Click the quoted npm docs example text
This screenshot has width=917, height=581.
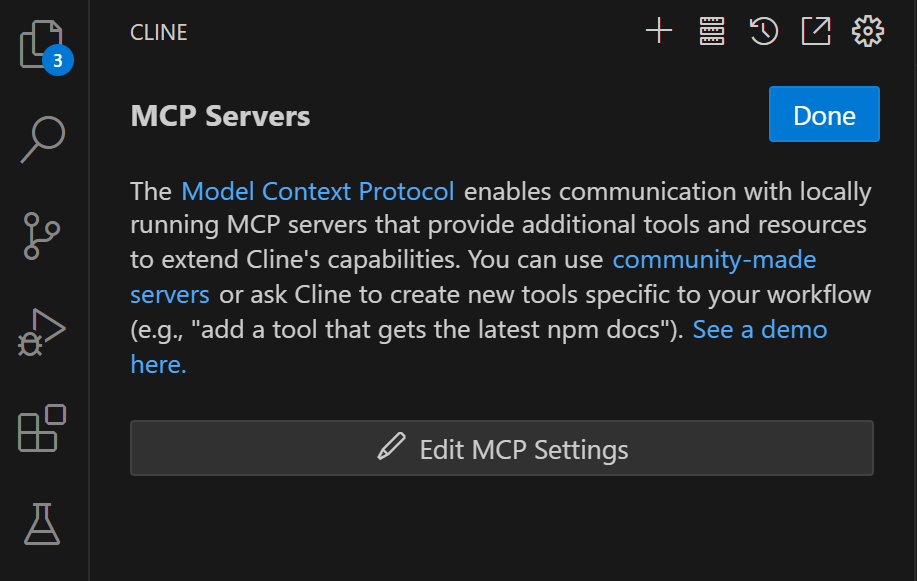435,330
